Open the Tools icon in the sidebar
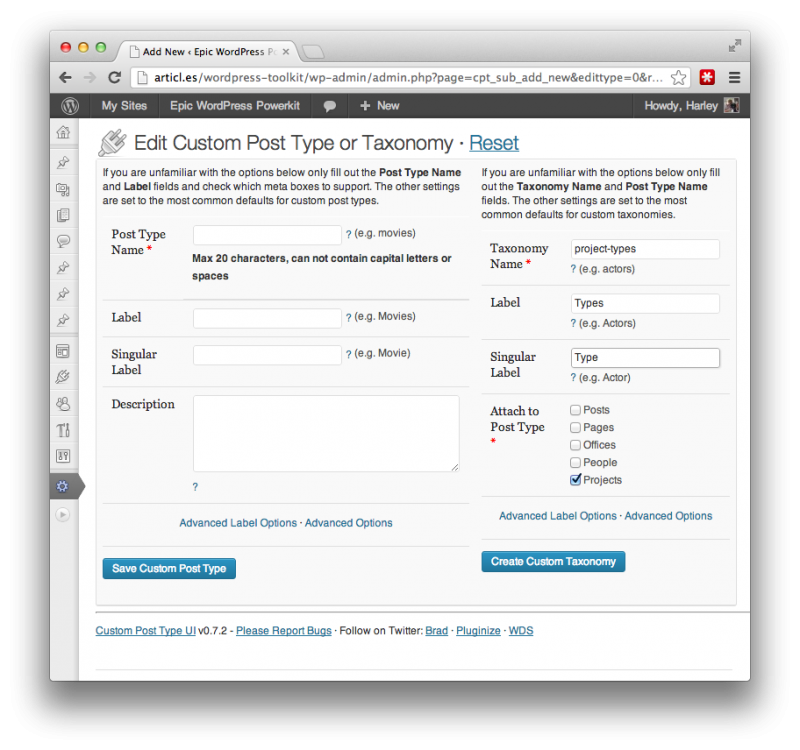 click(63, 430)
